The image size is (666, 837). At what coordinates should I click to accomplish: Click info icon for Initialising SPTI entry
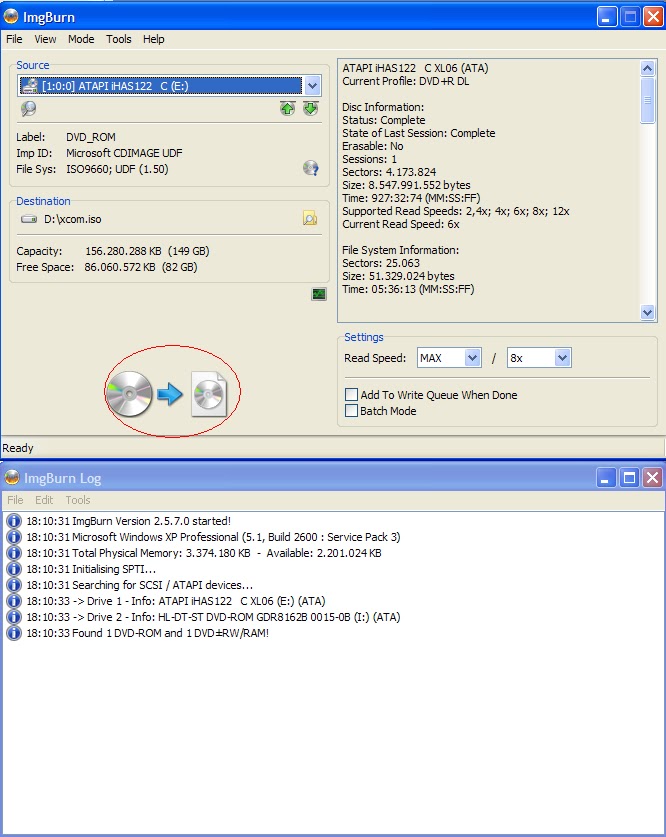click(x=14, y=569)
